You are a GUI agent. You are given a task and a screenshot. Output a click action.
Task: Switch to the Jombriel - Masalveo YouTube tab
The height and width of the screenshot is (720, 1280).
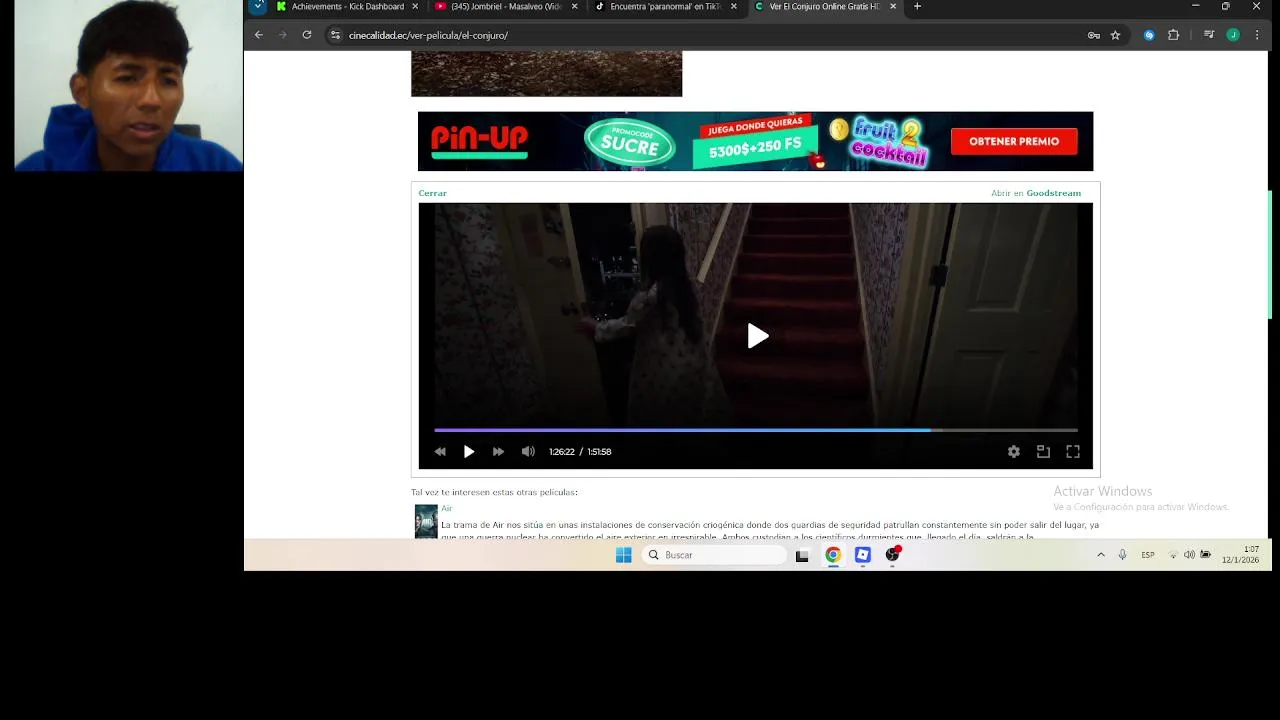(505, 6)
